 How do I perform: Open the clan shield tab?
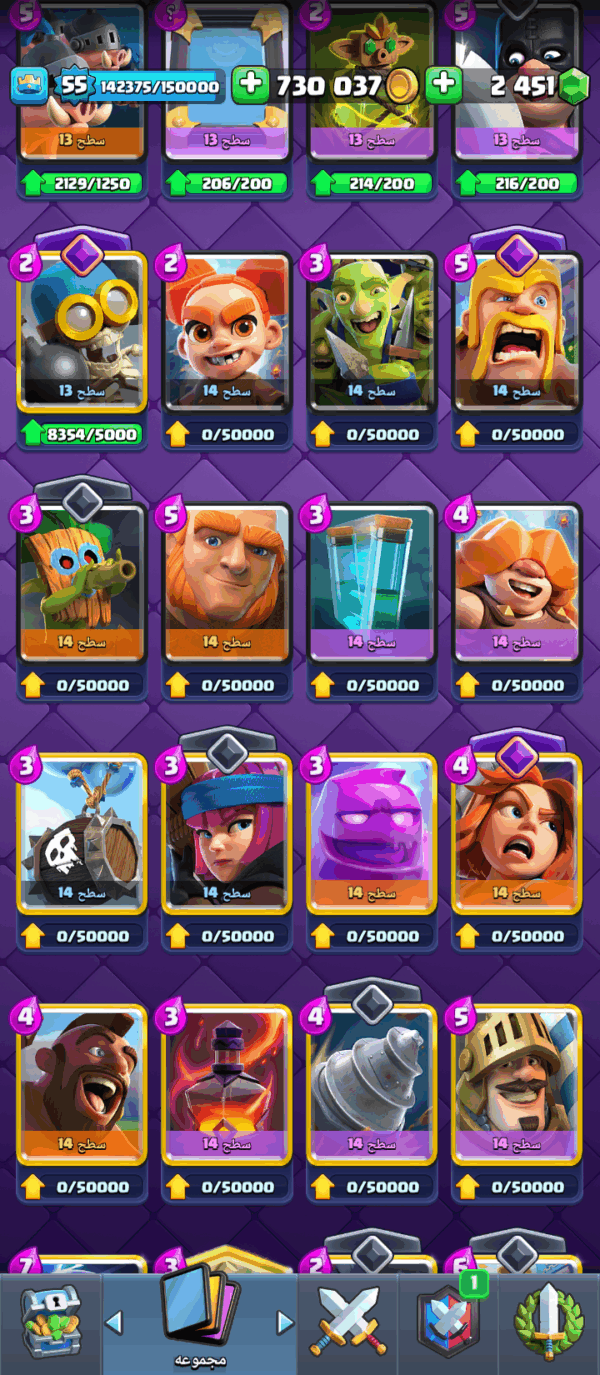449,1320
